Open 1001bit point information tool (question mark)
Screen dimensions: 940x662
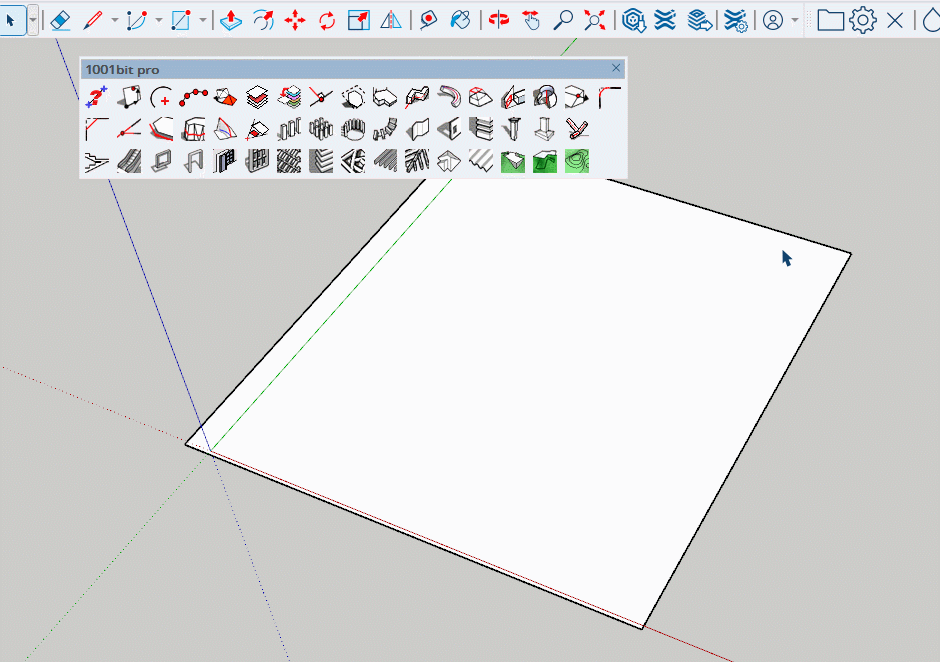(x=97, y=97)
